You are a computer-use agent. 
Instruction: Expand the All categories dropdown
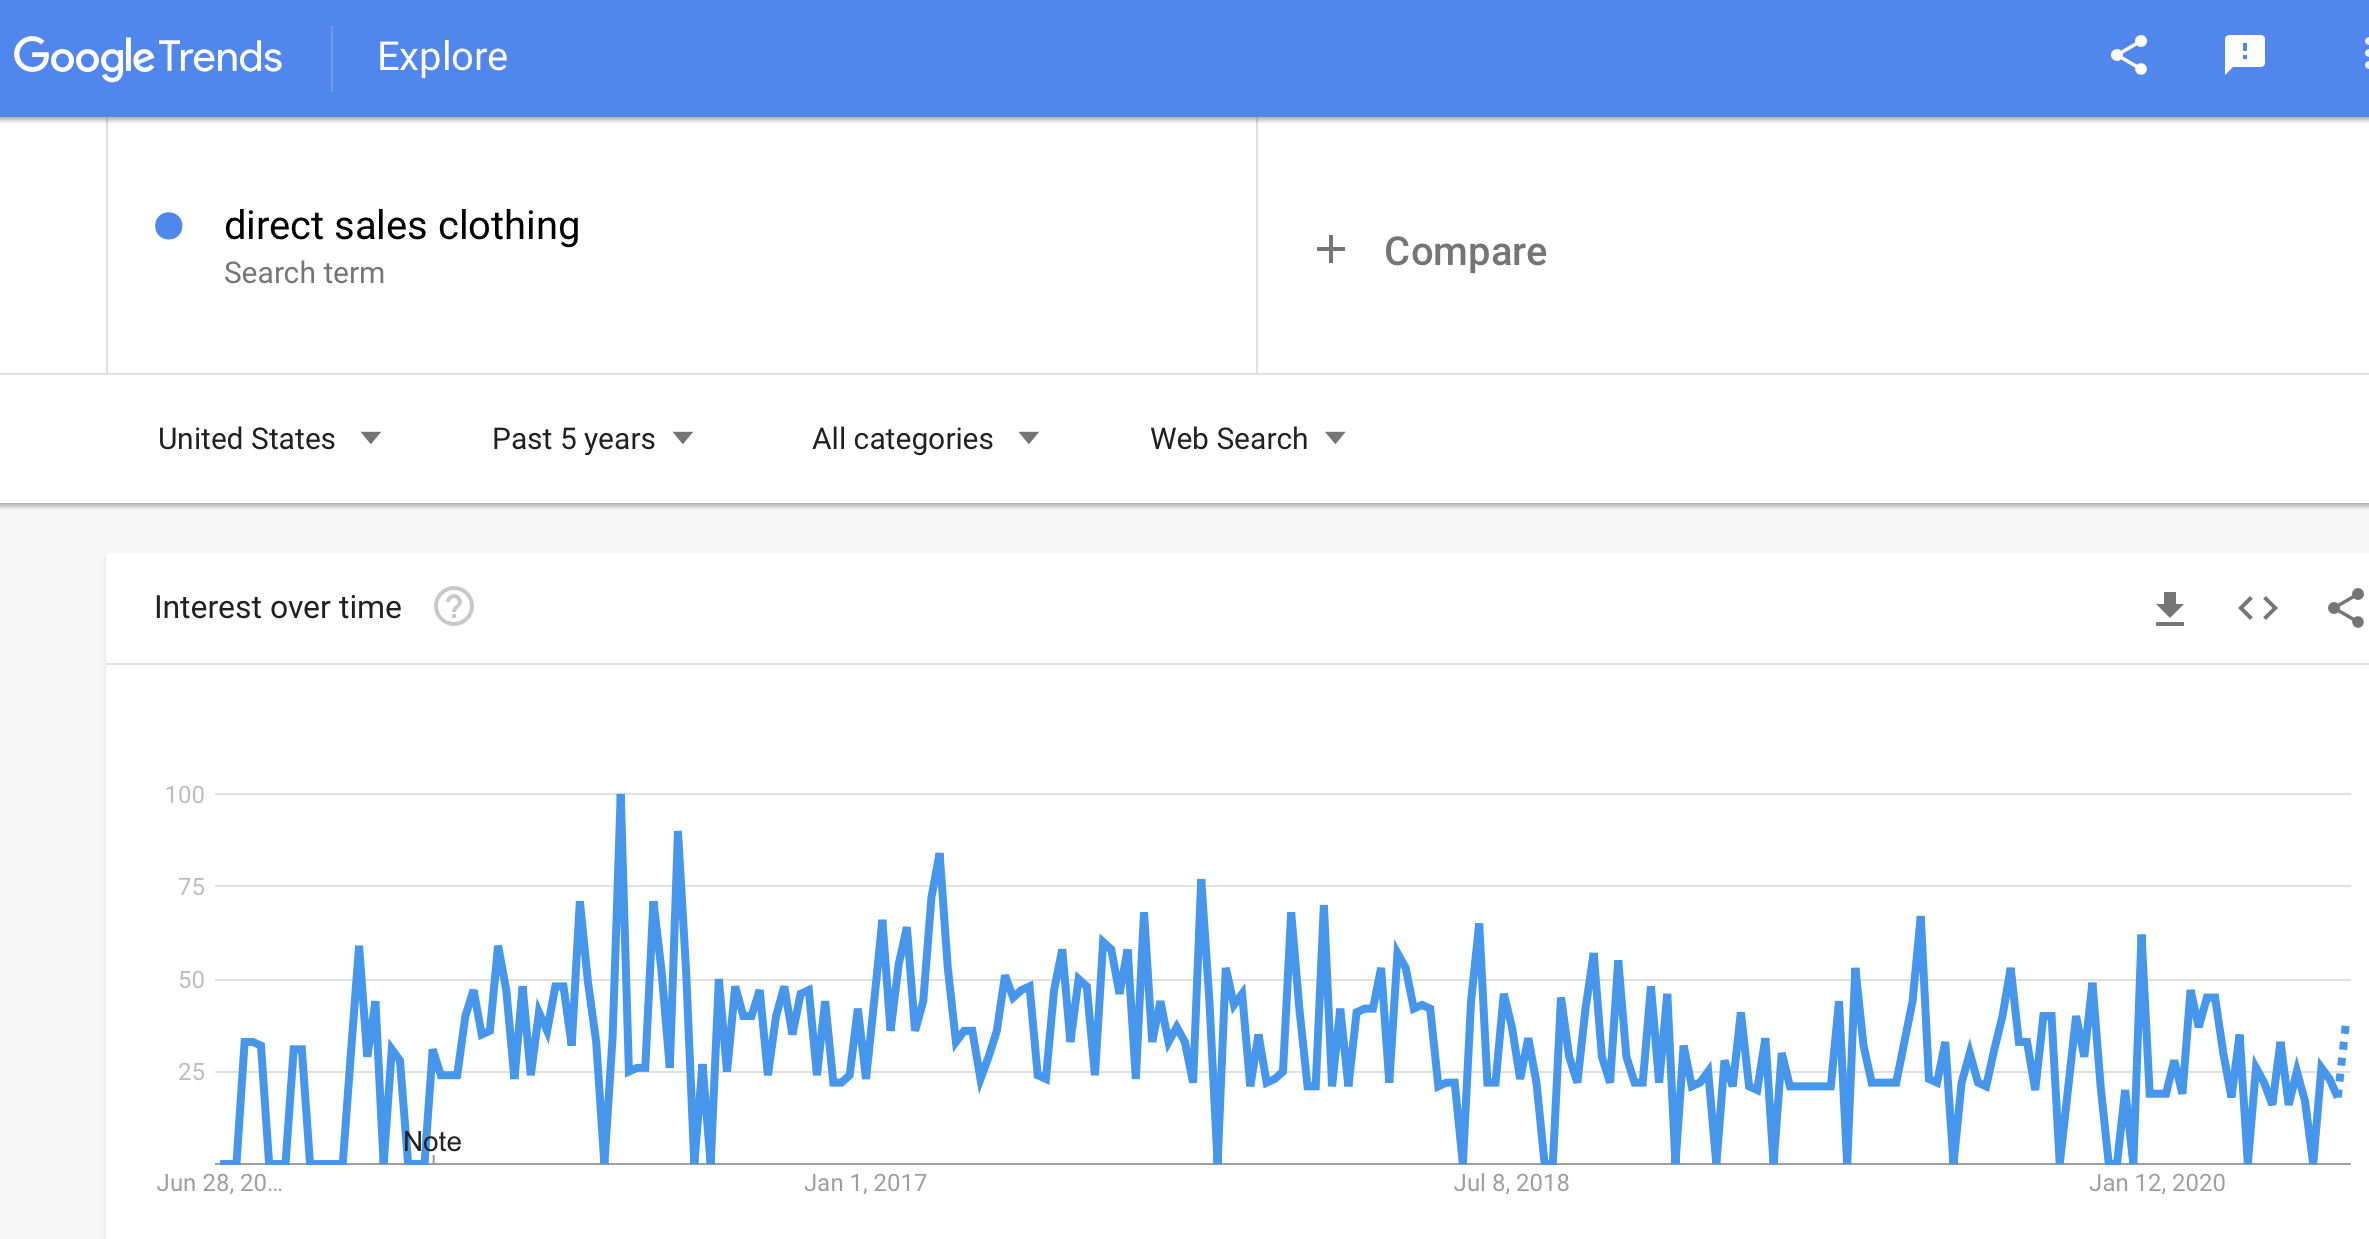point(925,439)
